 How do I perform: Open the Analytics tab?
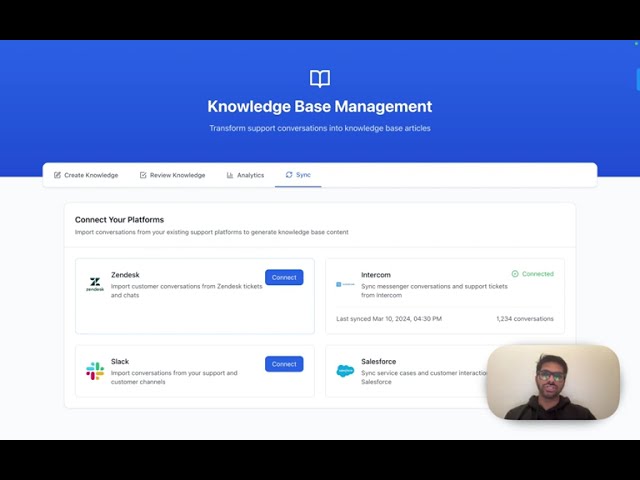point(245,175)
